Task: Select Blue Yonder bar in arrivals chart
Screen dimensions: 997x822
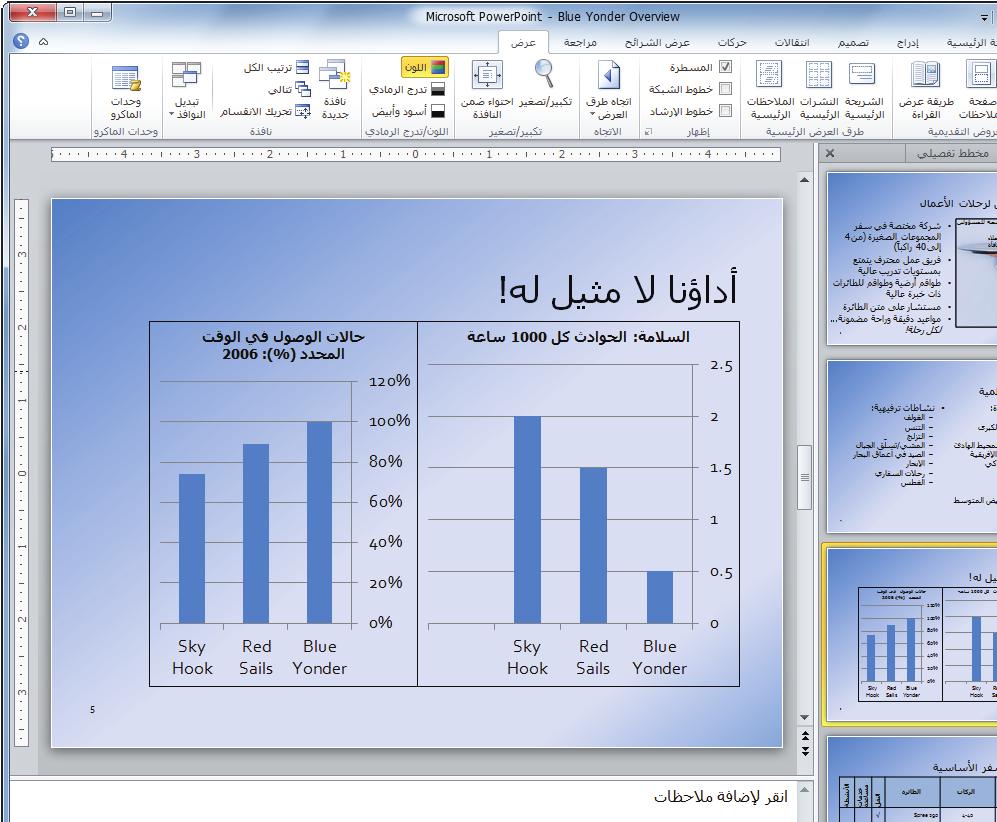Action: pyautogui.click(x=319, y=523)
